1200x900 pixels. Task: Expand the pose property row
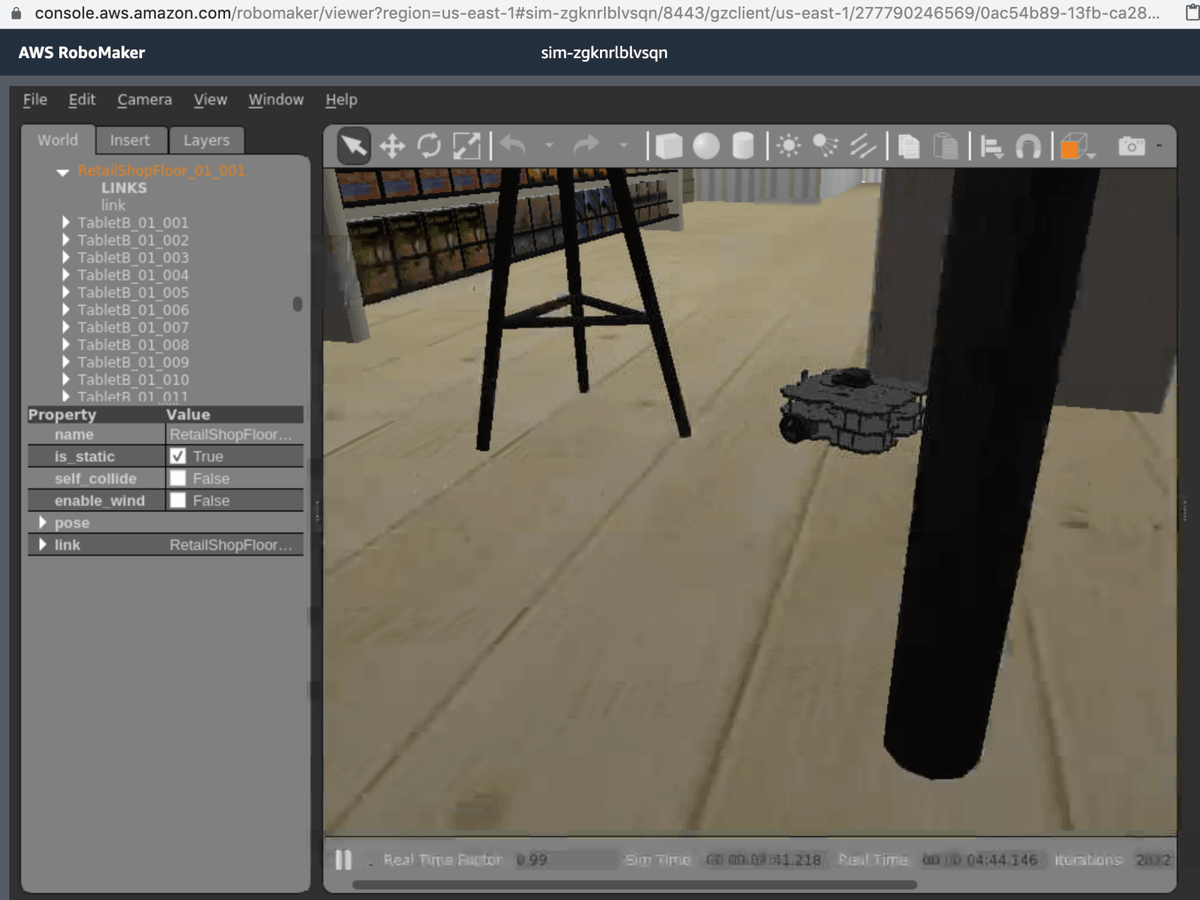click(43, 522)
